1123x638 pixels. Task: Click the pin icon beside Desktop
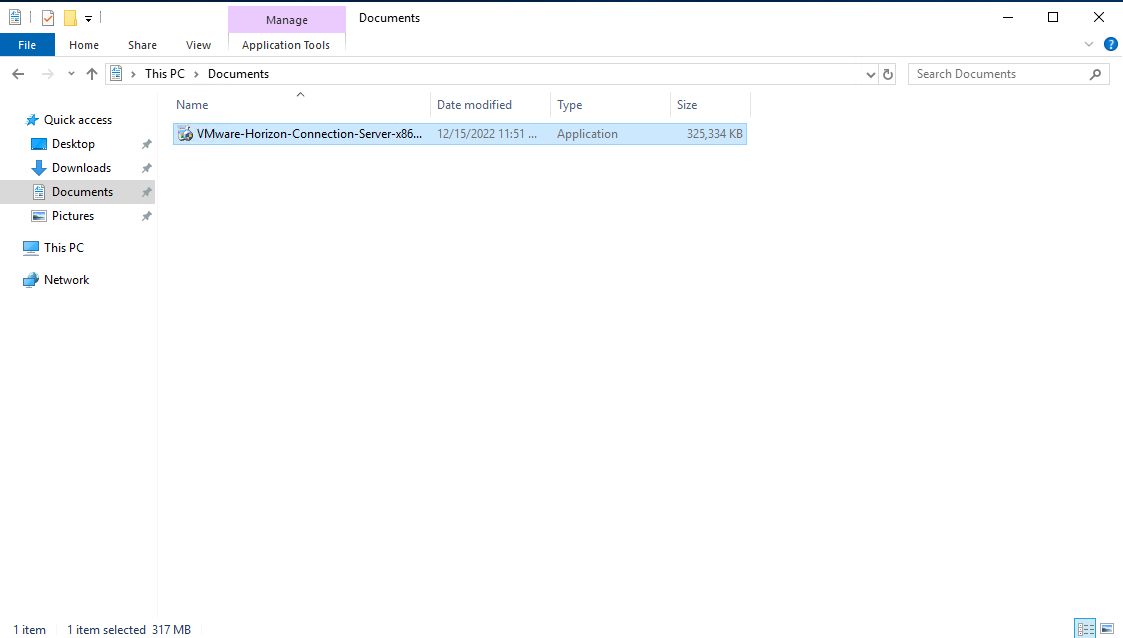(x=147, y=144)
